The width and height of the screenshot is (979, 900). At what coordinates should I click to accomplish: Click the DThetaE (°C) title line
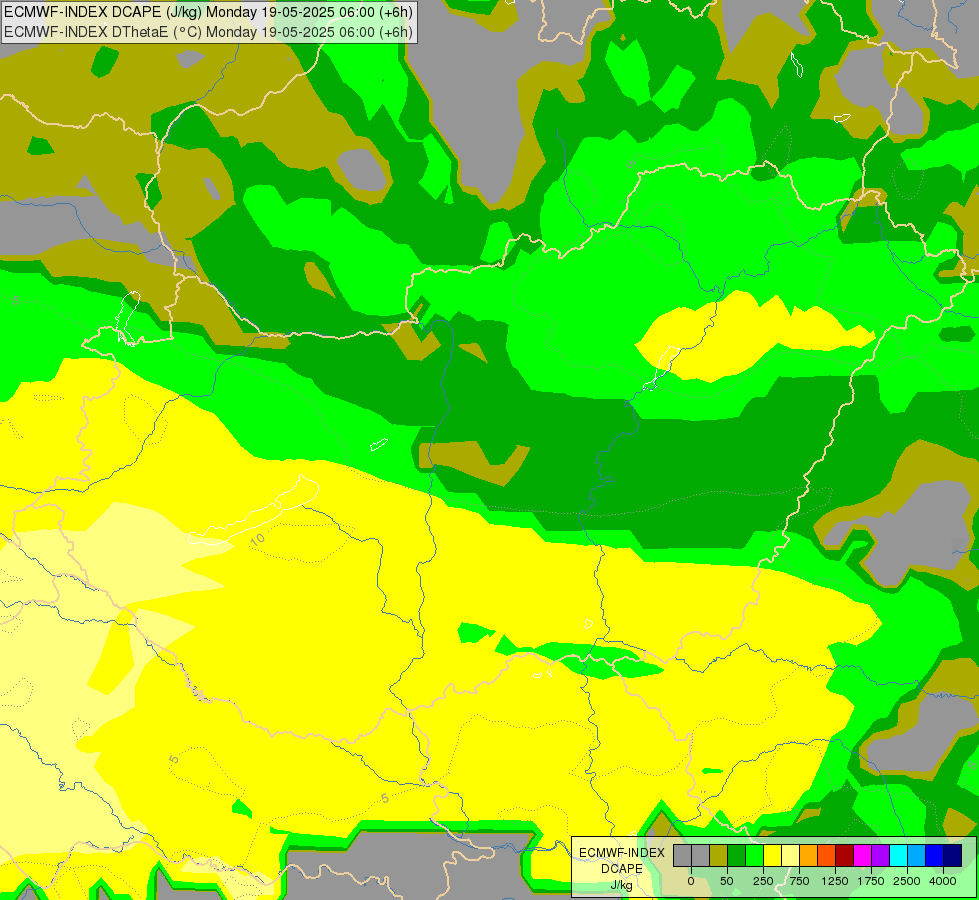(209, 32)
